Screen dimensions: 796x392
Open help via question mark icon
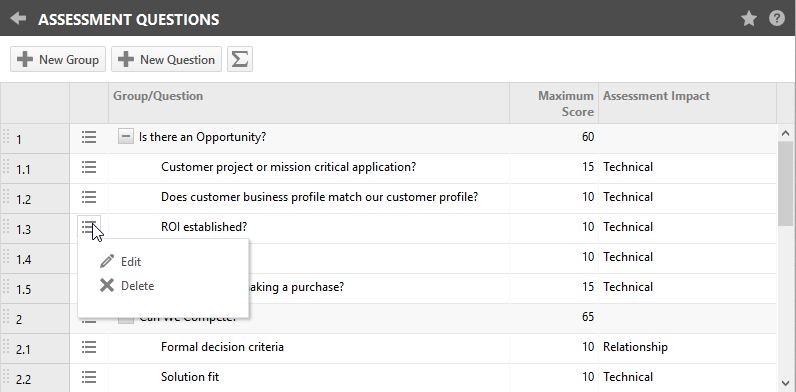(777, 19)
